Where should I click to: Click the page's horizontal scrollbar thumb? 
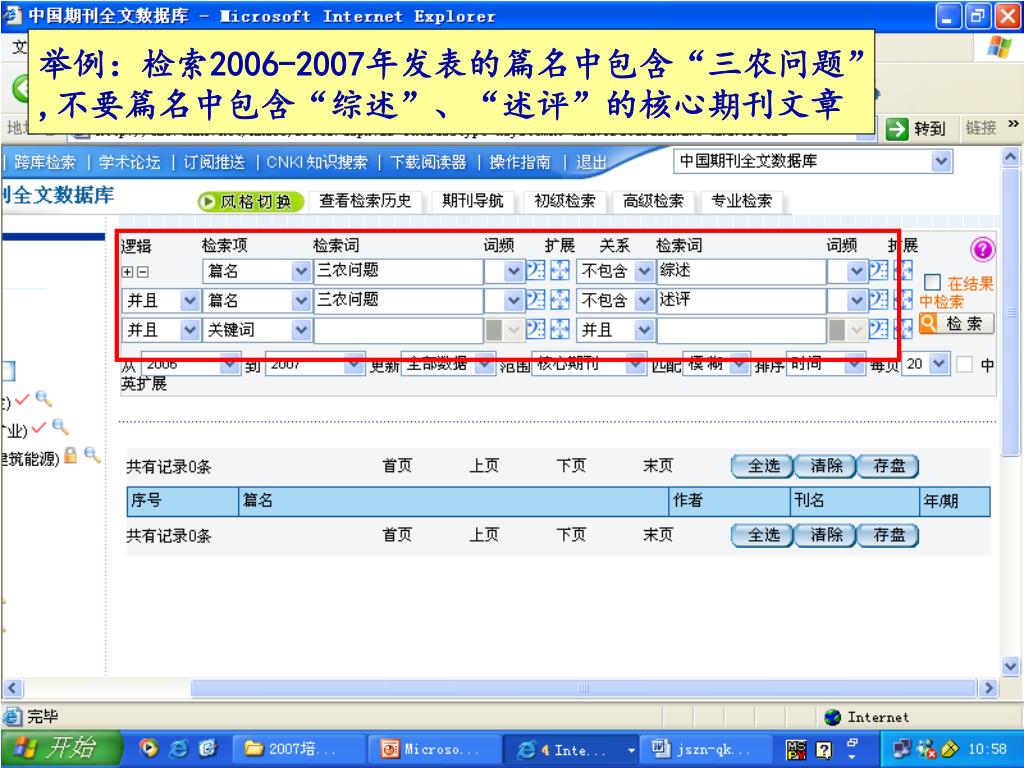584,688
